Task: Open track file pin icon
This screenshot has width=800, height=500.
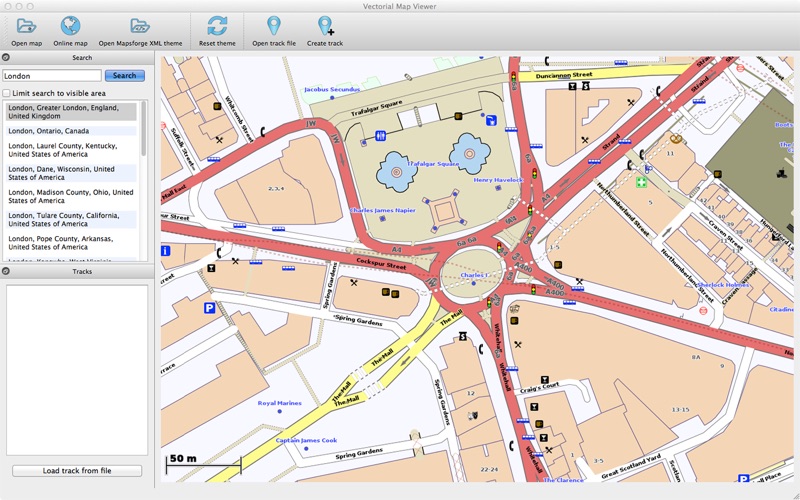Action: (274, 26)
